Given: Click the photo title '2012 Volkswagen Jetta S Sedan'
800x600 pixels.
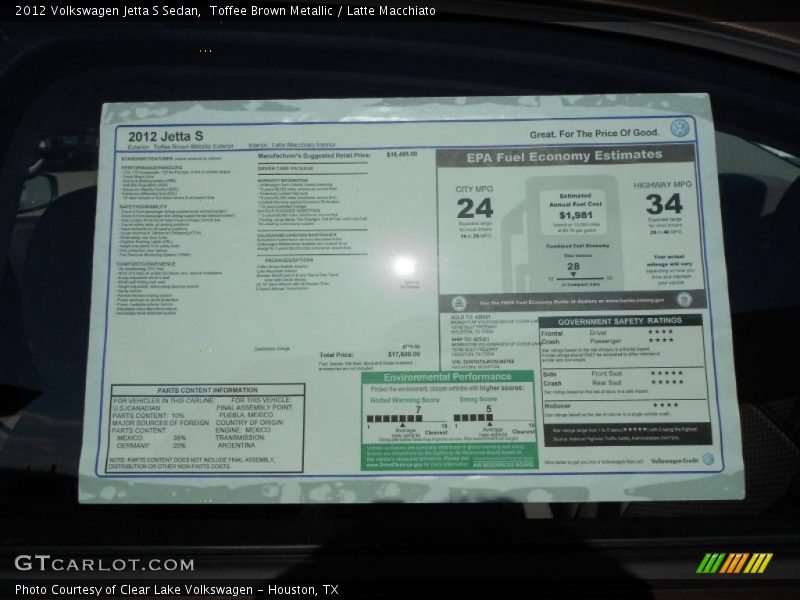Looking at the screenshot, I should click(x=107, y=11).
